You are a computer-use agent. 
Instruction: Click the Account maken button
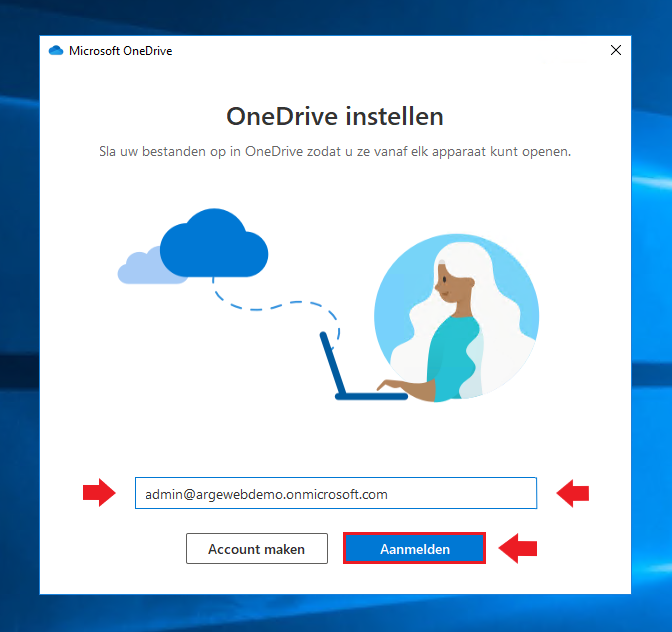coord(257,548)
